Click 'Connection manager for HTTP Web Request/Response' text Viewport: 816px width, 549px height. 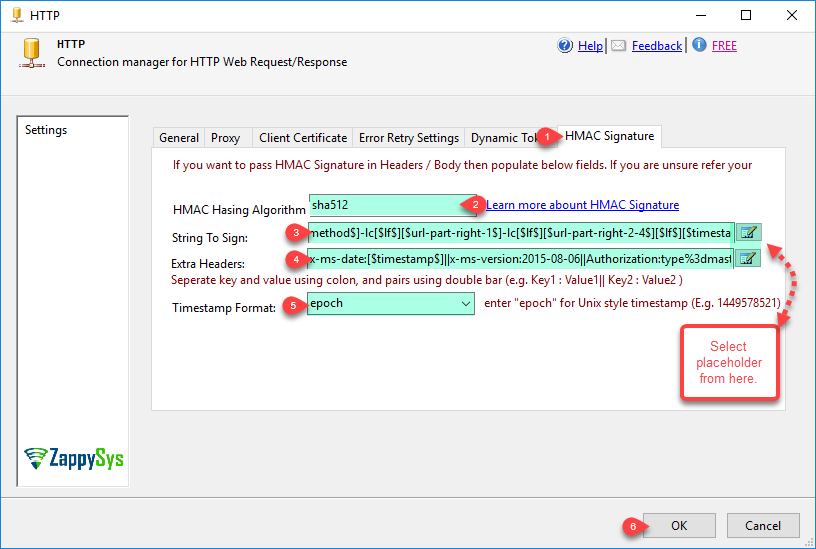click(x=202, y=62)
